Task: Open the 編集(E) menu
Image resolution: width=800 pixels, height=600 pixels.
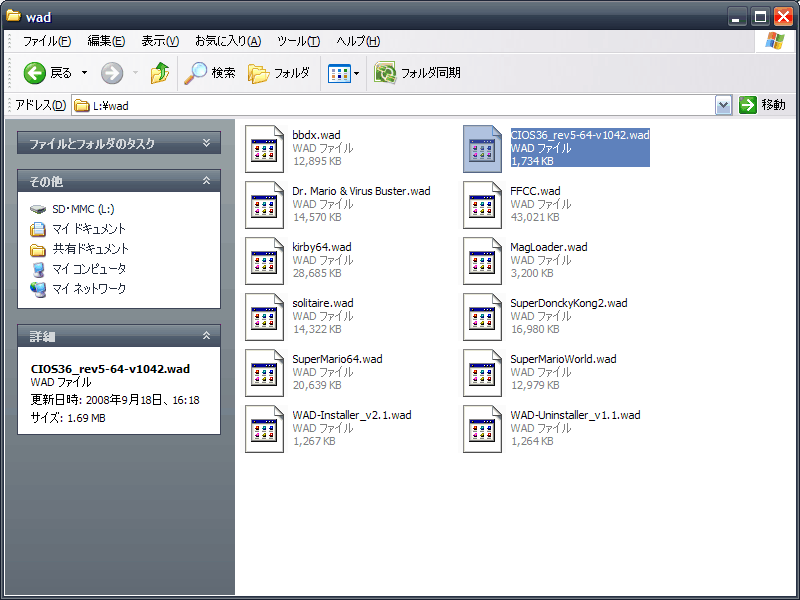Action: (x=106, y=41)
